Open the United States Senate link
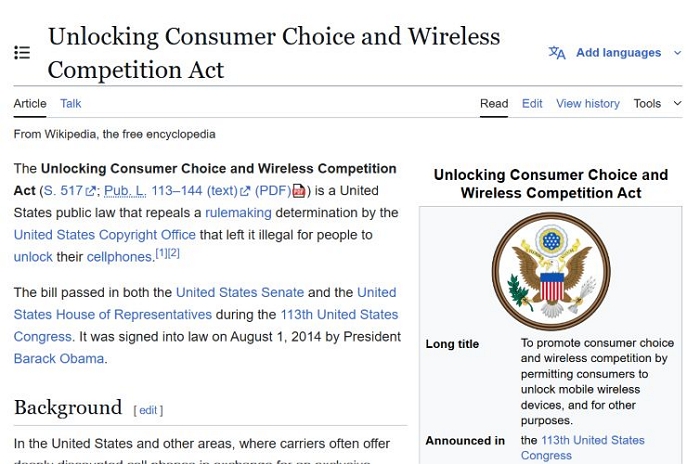Viewport: 700px width, 464px height. pyautogui.click(x=239, y=292)
